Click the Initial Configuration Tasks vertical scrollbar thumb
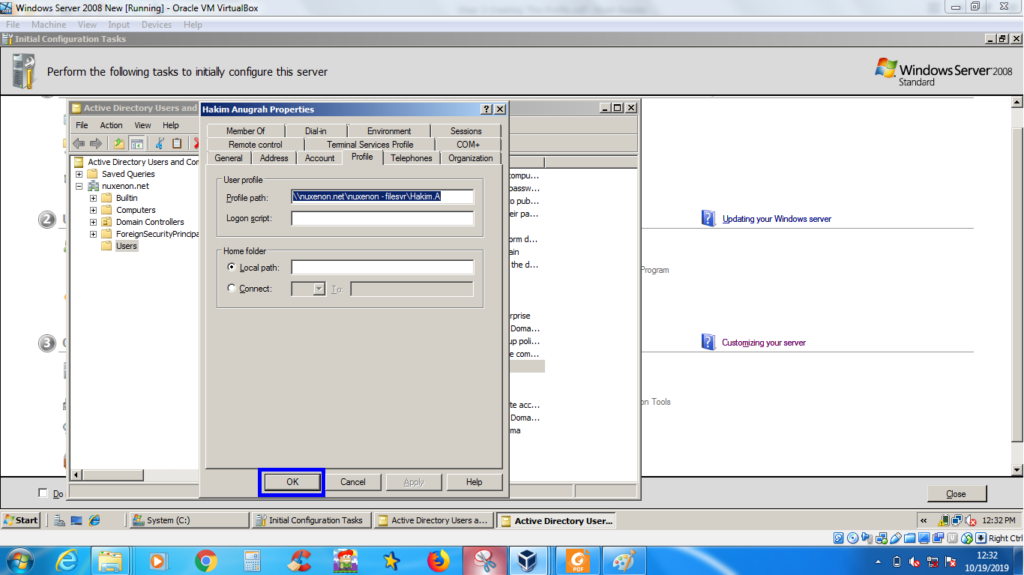Screen dimensions: 1024x575 click(x=1017, y=284)
